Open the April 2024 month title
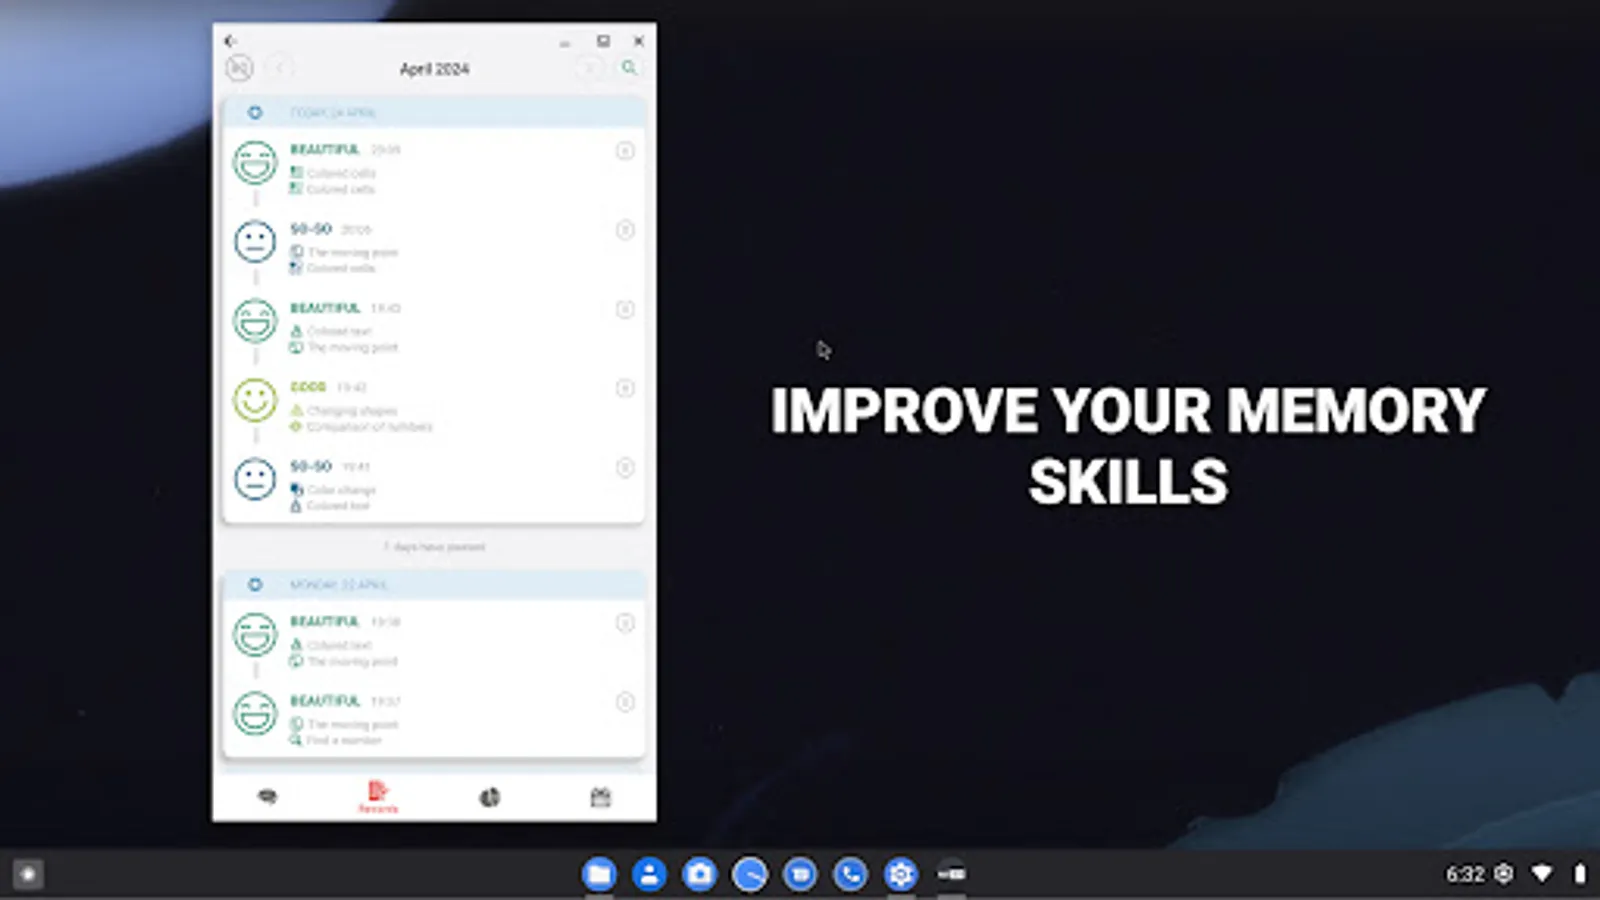Screen dimensions: 1600x900 pos(434,69)
